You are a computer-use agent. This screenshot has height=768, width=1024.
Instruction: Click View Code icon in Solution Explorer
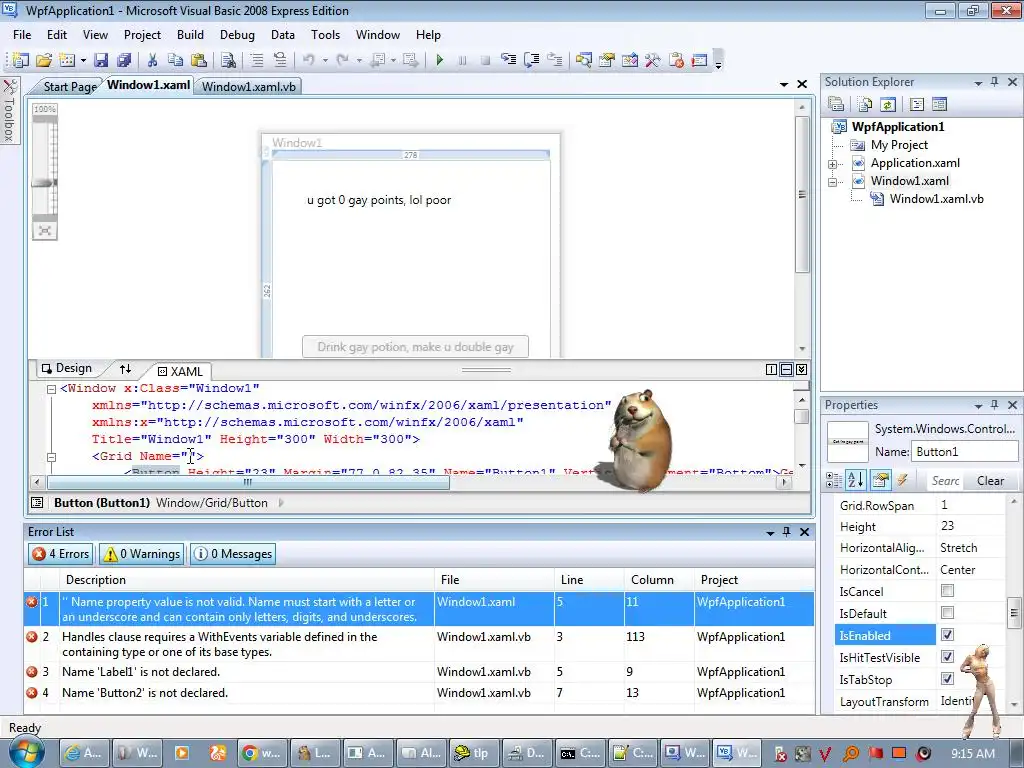click(917, 104)
